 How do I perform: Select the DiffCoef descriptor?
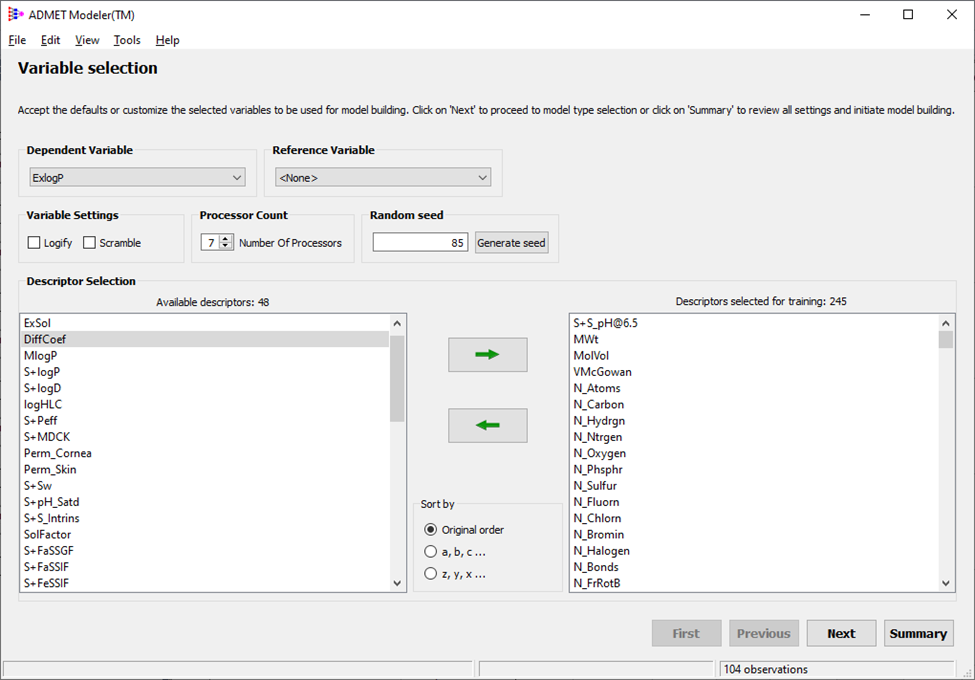(x=205, y=339)
